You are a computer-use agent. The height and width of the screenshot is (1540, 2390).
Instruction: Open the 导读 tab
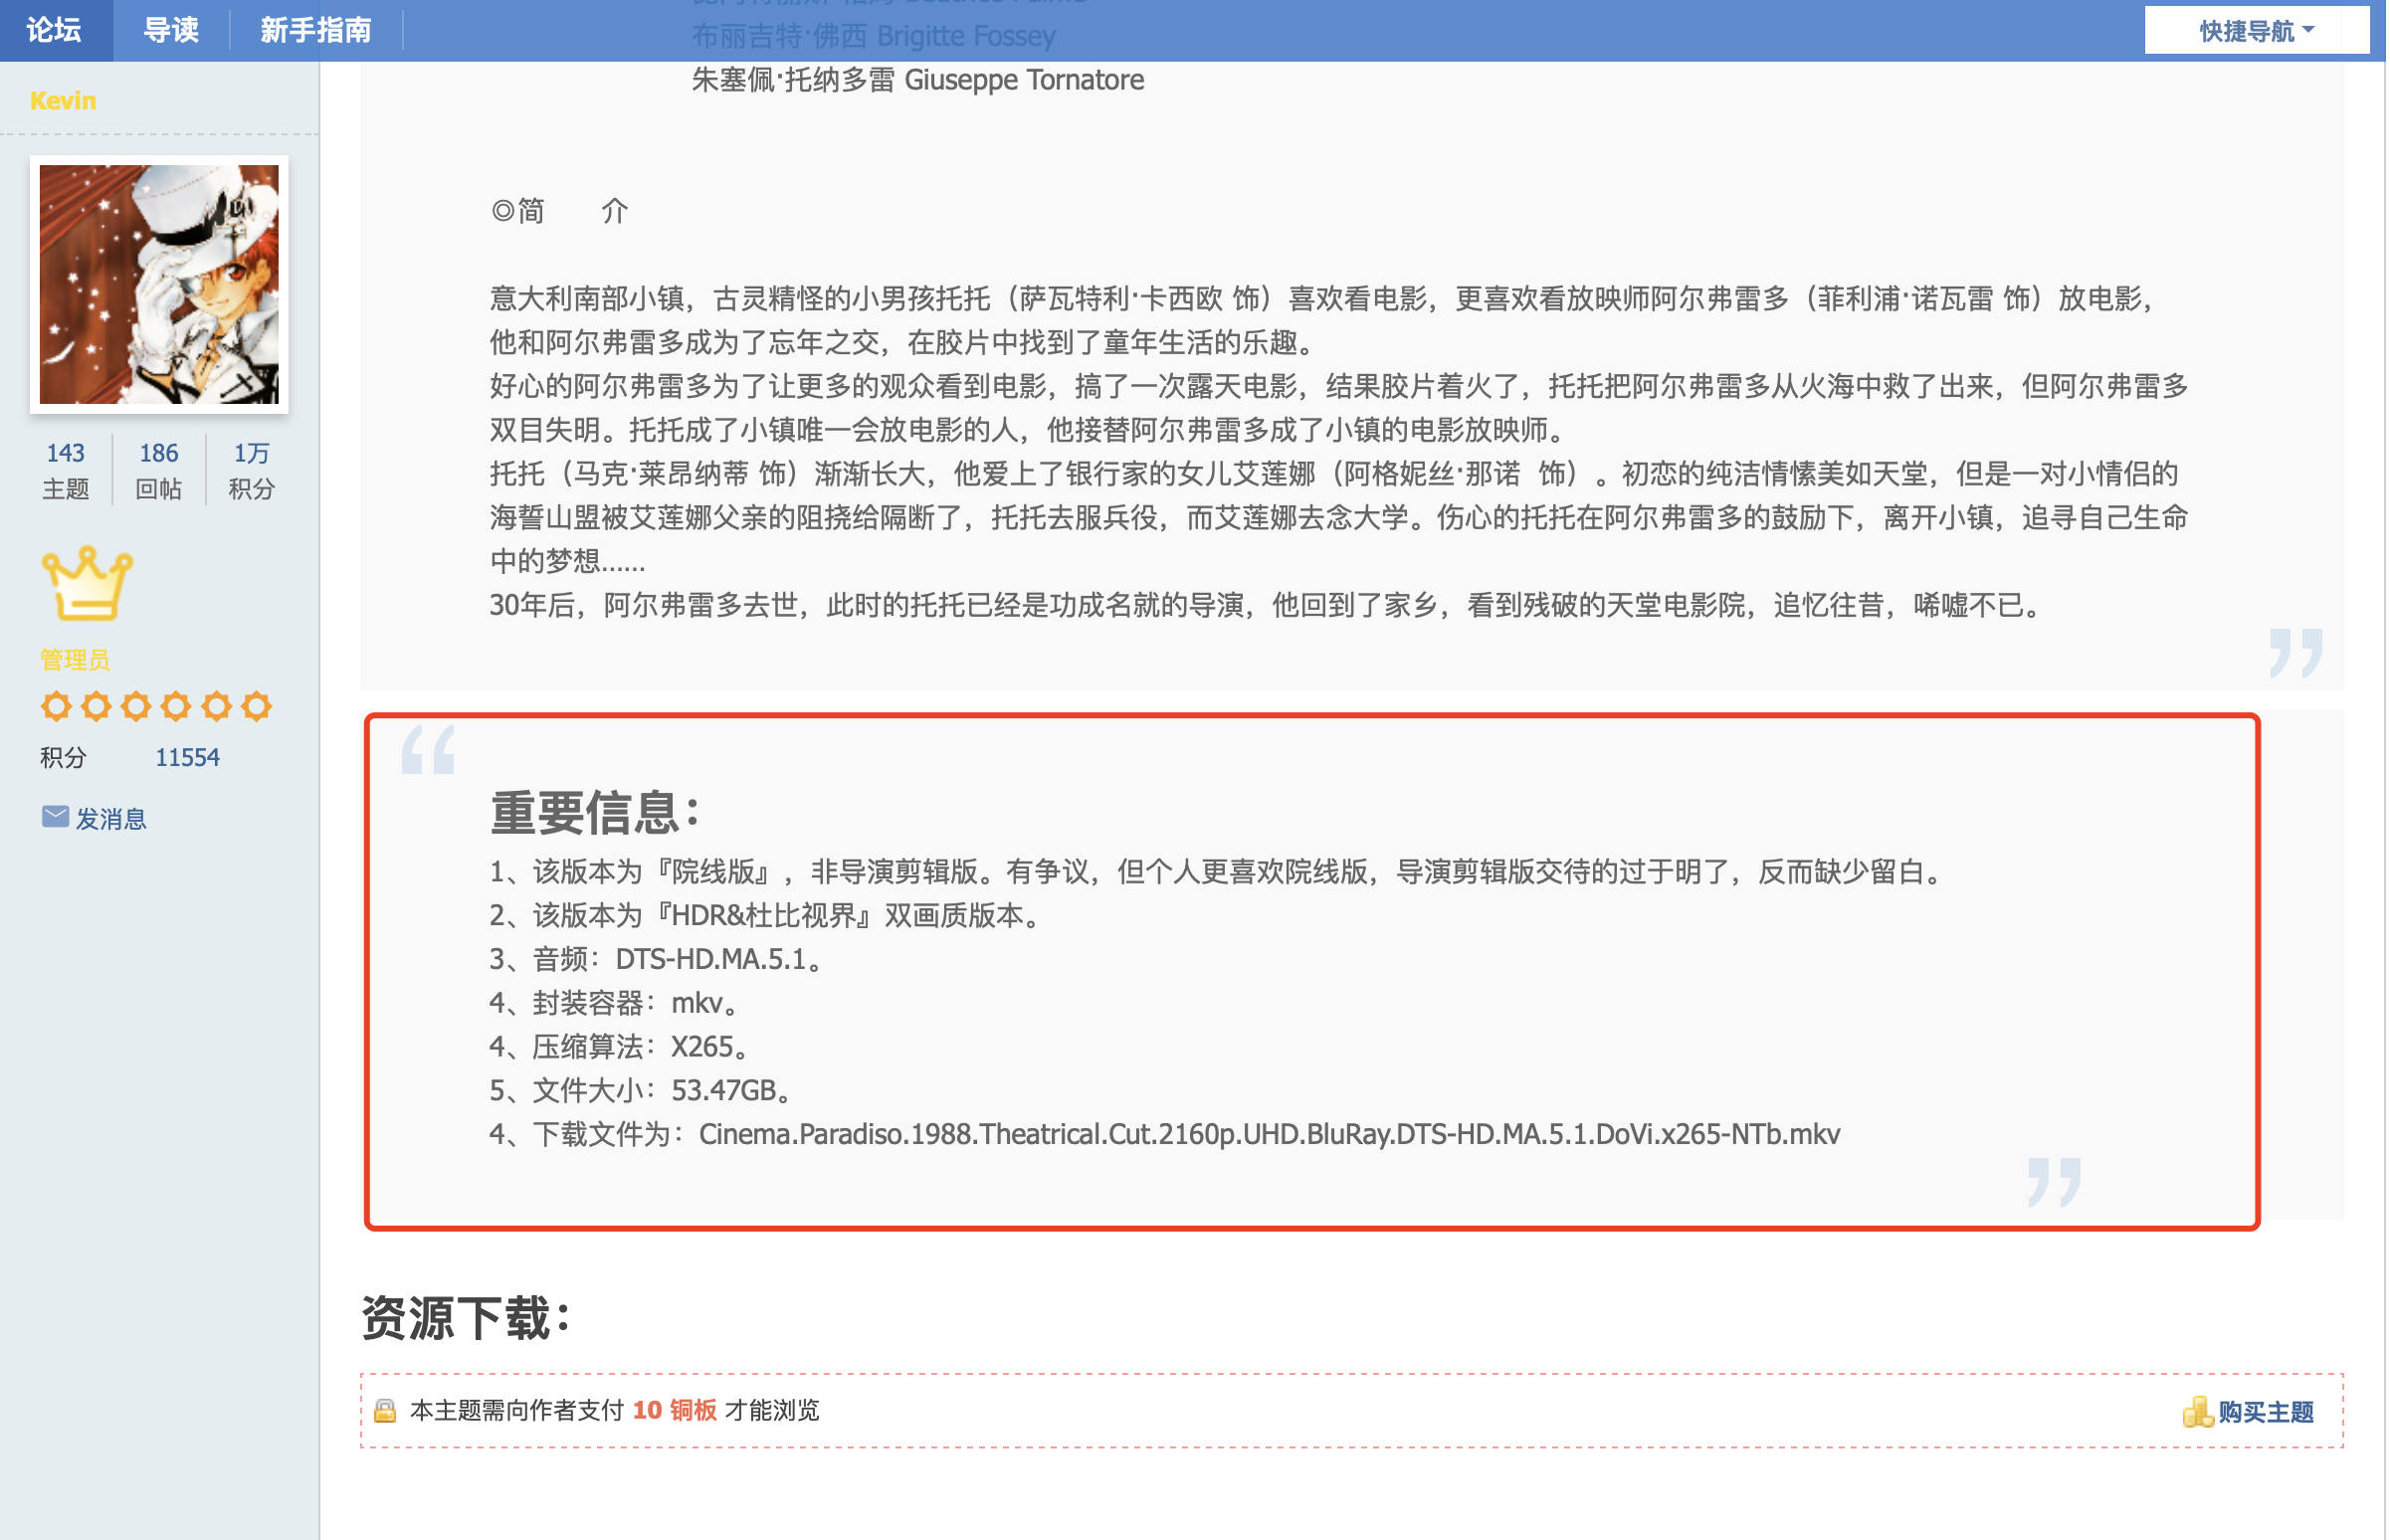[x=171, y=30]
